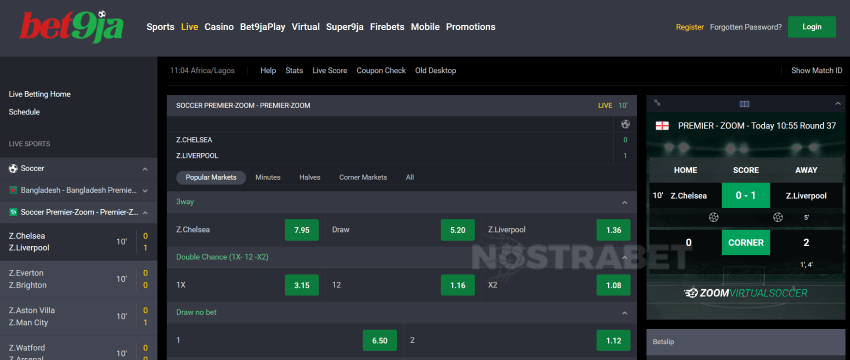Collapse the Soccer sports section
The height and width of the screenshot is (360, 850).
(x=145, y=169)
